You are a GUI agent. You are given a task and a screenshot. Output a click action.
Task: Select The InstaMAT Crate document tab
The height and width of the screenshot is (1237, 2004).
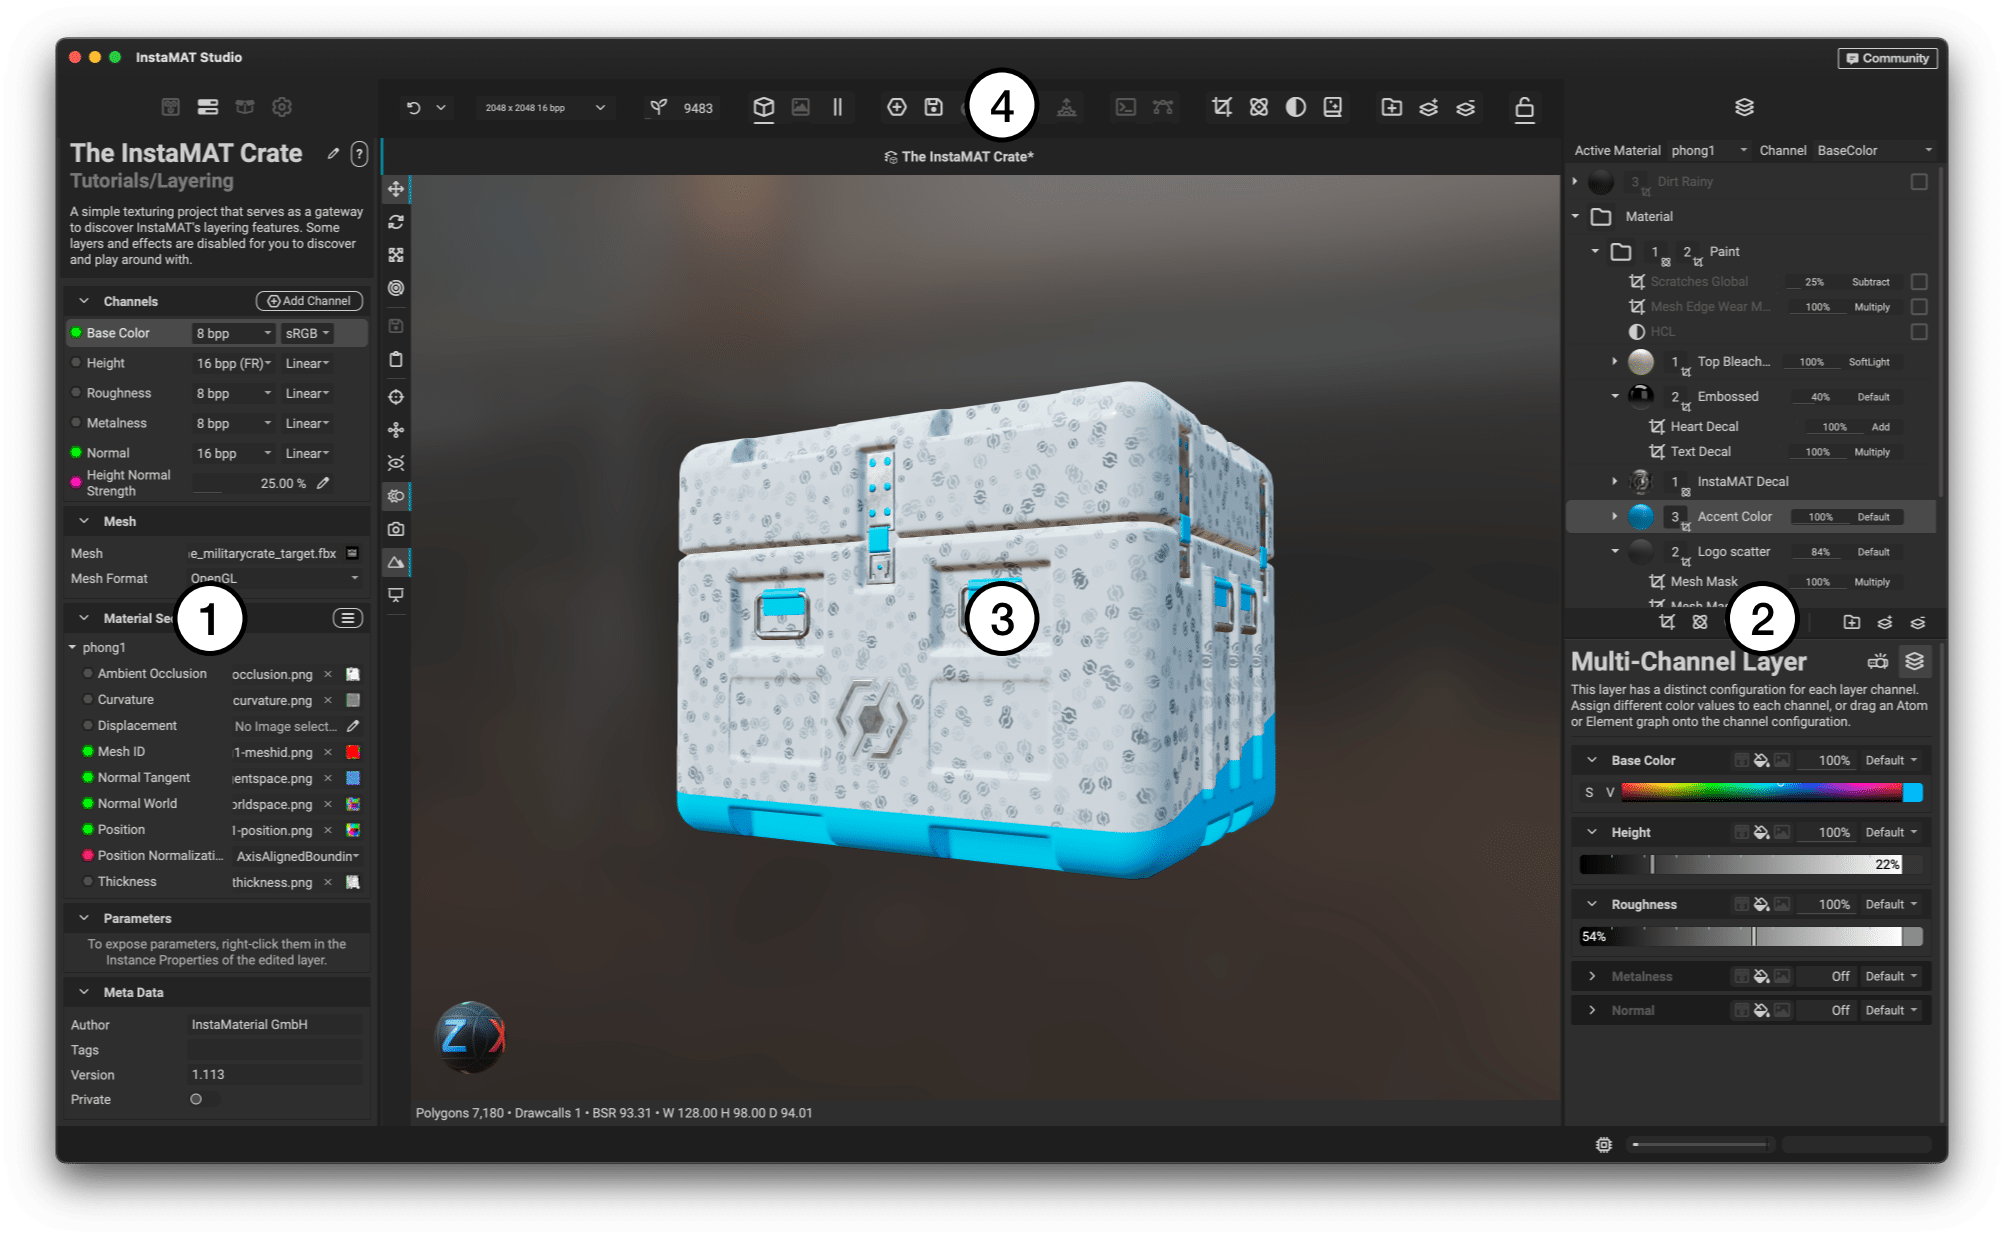[960, 157]
